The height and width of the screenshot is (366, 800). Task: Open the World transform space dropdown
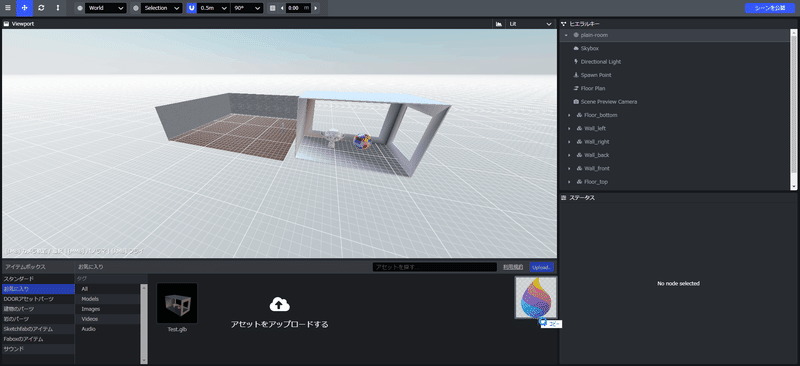(106, 8)
